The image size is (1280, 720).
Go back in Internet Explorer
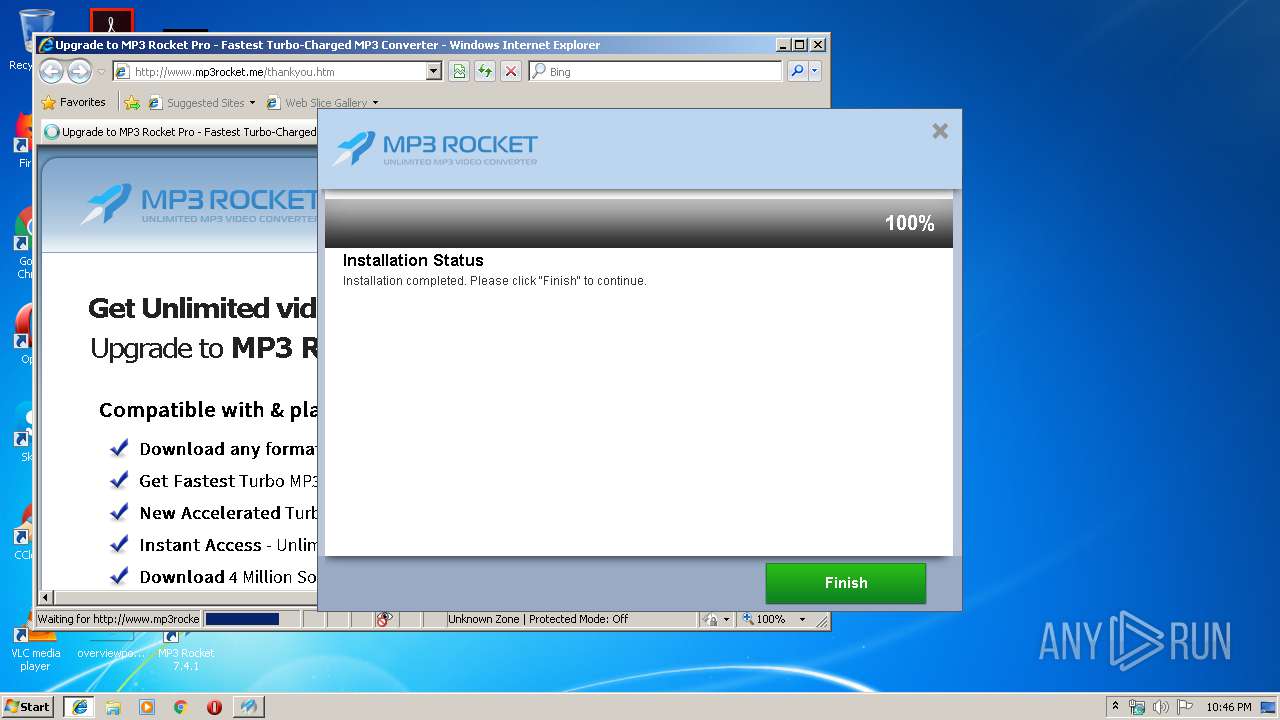pos(51,71)
